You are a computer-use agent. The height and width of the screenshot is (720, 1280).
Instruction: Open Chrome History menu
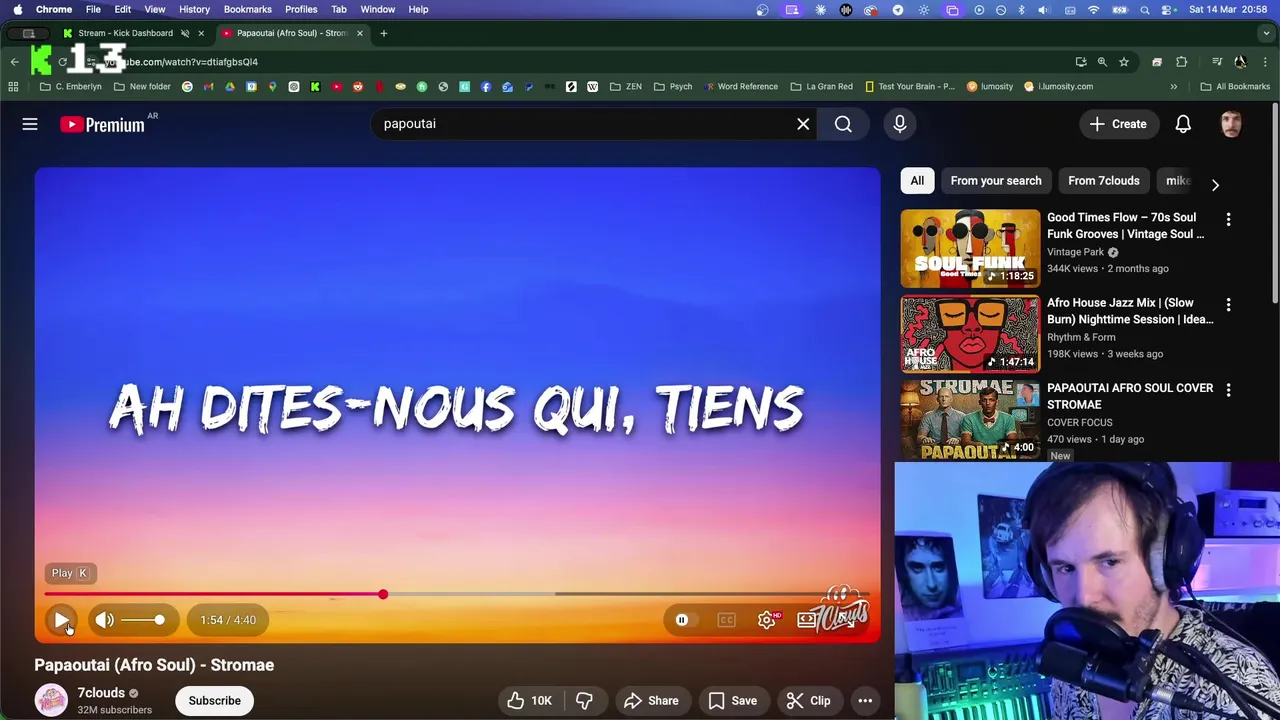194,9
